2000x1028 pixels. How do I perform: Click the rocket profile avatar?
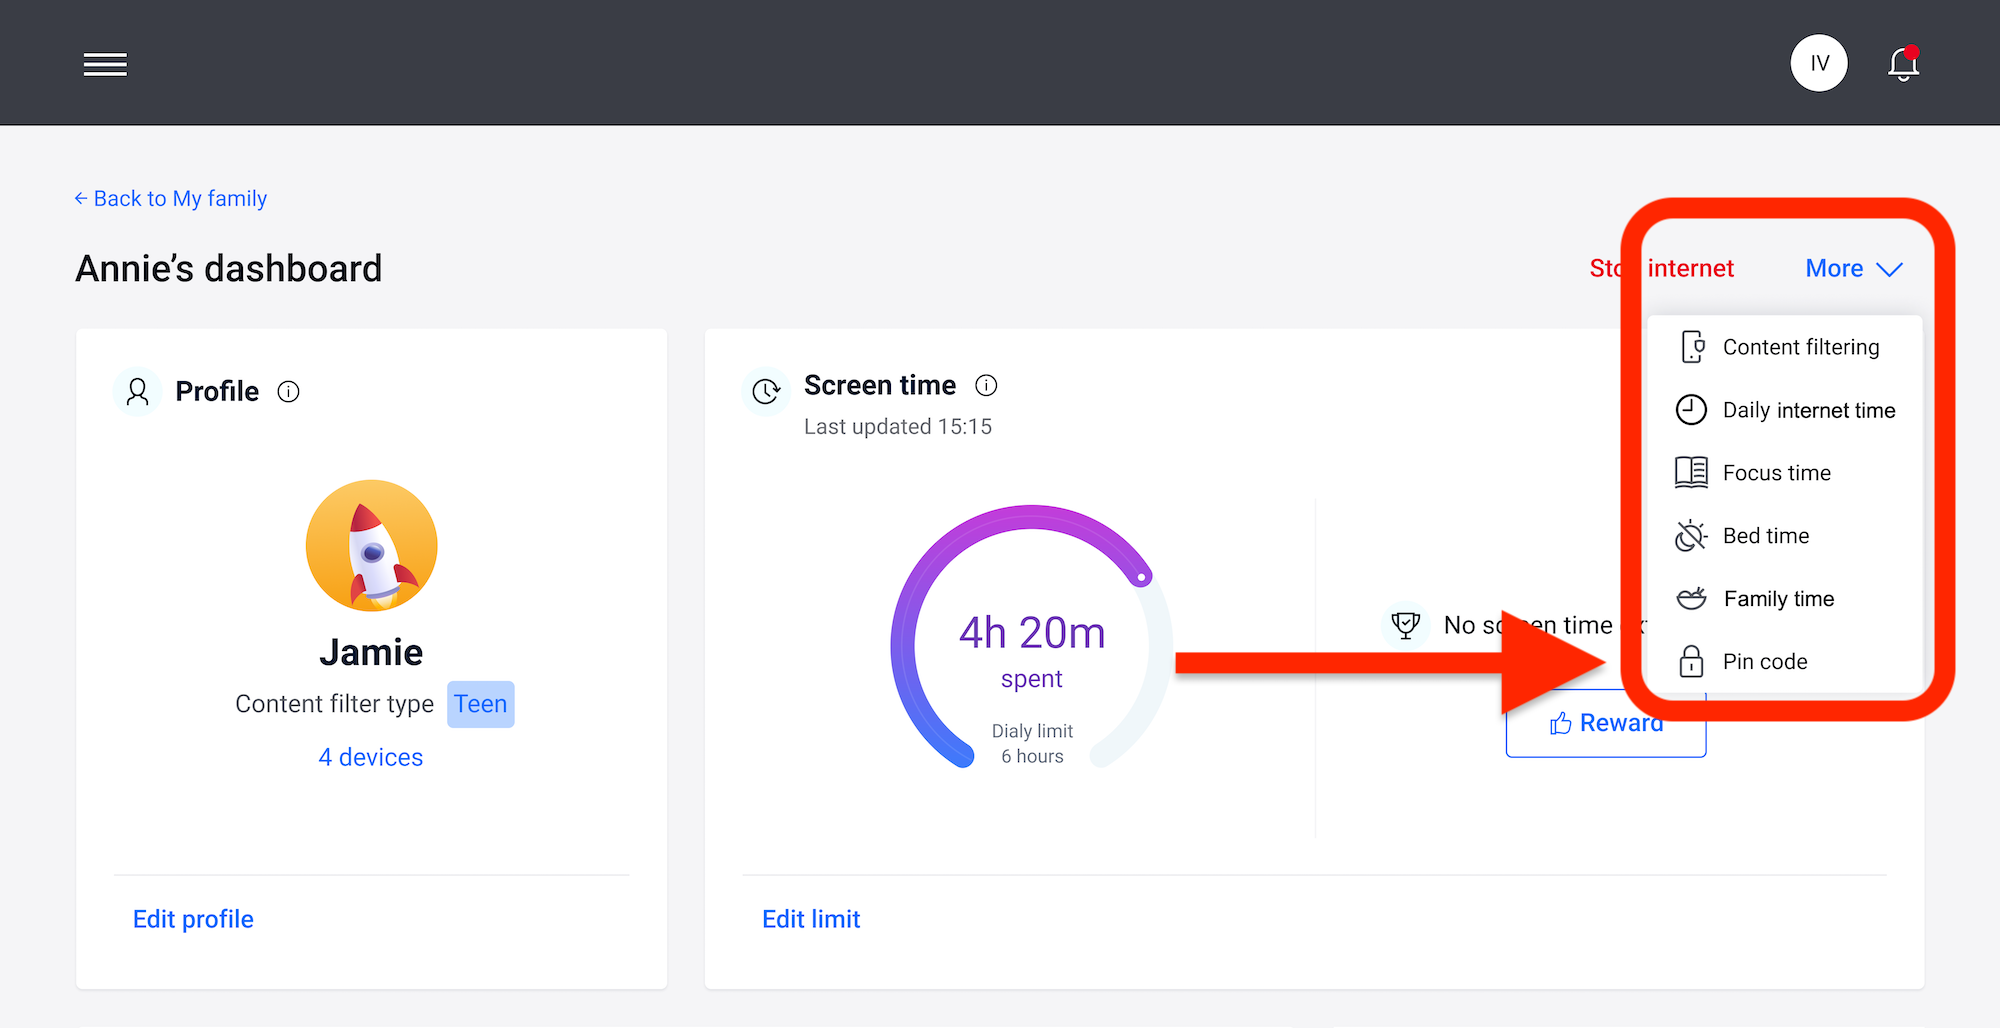click(x=371, y=545)
